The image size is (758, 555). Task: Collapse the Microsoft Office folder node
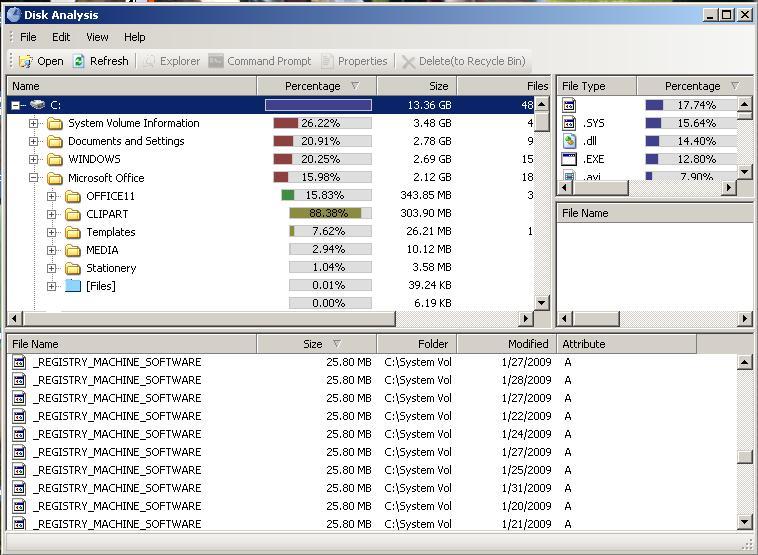pos(33,177)
